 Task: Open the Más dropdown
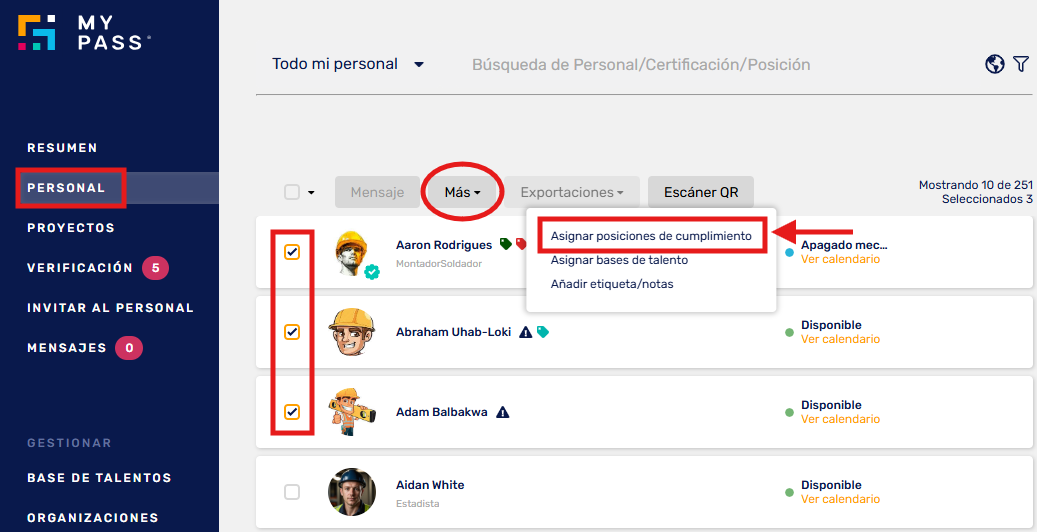click(x=462, y=193)
